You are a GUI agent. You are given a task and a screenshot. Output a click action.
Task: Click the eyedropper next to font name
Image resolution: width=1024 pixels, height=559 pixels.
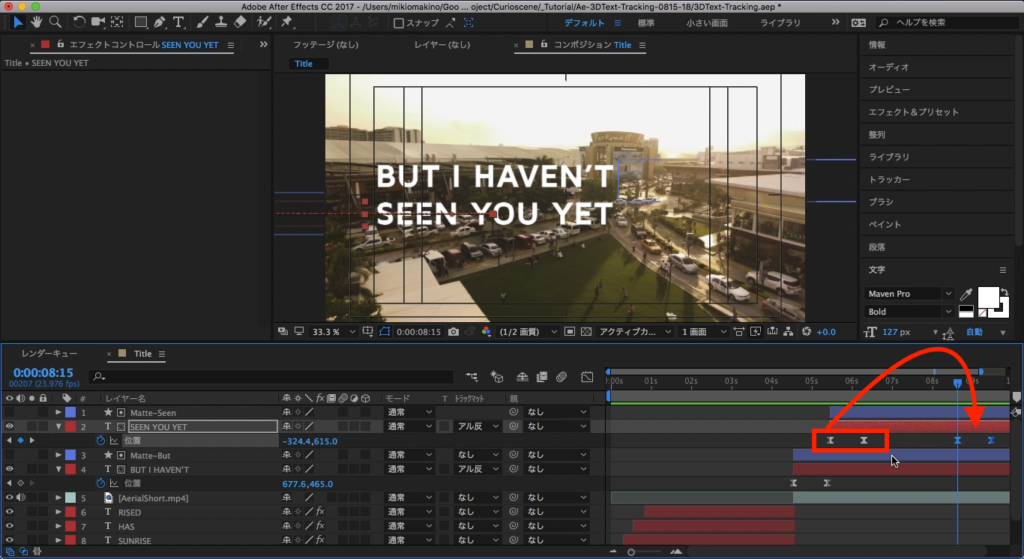[x=966, y=294]
